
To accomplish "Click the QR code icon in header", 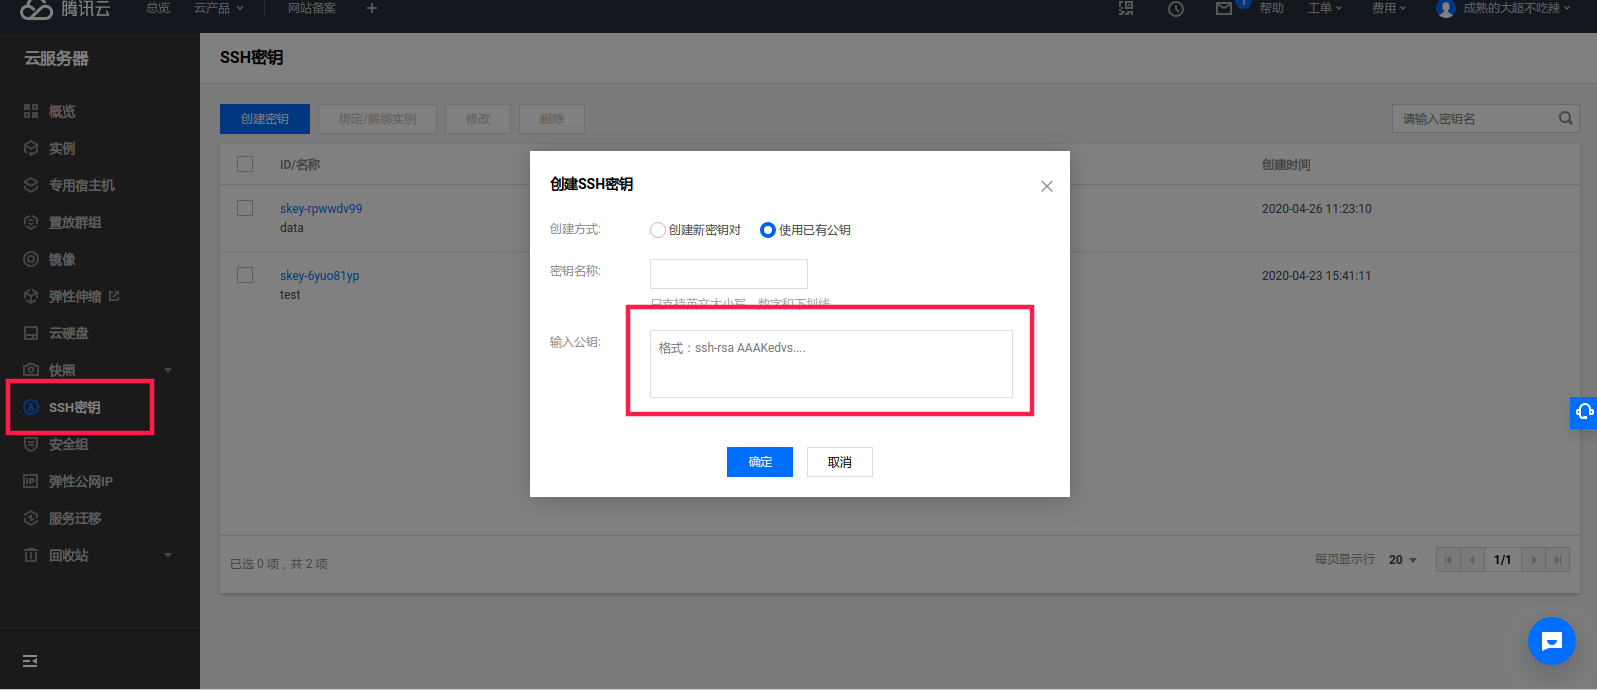I will pos(1126,8).
